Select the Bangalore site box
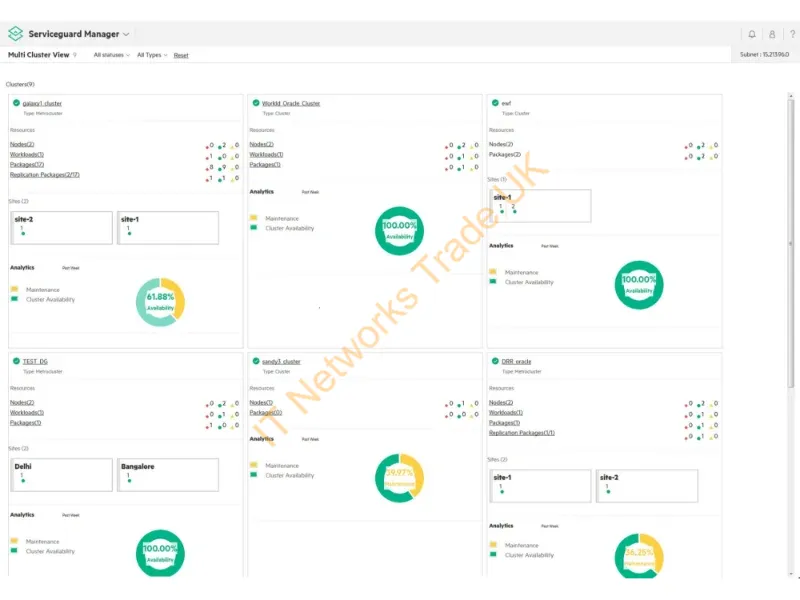This screenshot has width=800, height=600. [x=168, y=475]
